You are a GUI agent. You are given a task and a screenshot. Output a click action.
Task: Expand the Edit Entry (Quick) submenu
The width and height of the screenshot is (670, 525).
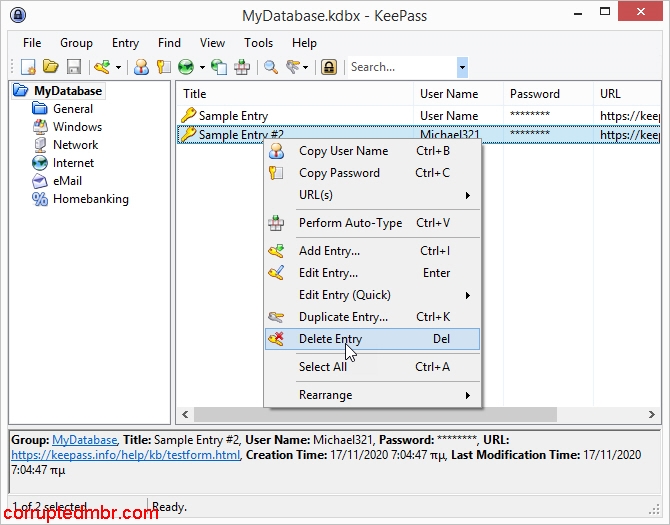372,295
